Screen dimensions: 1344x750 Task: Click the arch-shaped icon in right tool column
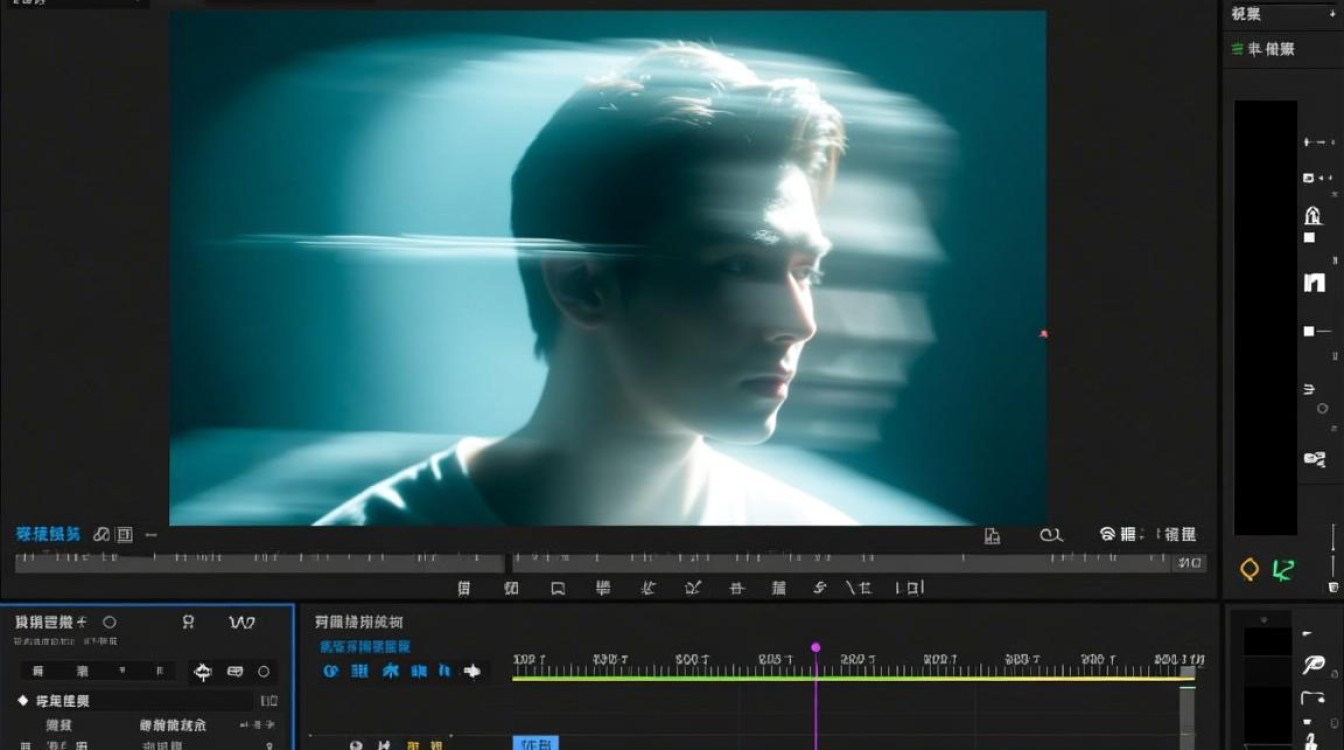pyautogui.click(x=1313, y=283)
